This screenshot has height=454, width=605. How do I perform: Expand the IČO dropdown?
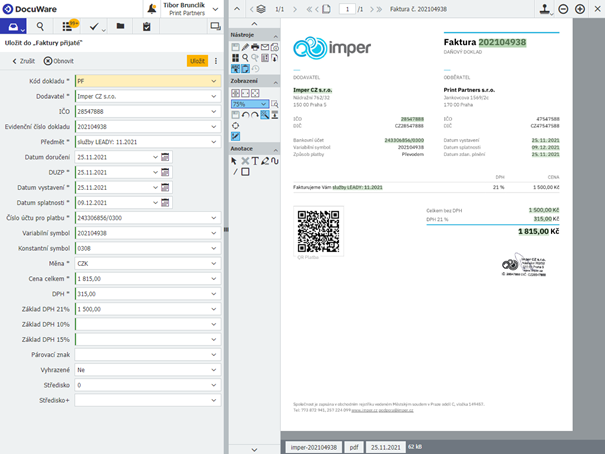(214, 111)
